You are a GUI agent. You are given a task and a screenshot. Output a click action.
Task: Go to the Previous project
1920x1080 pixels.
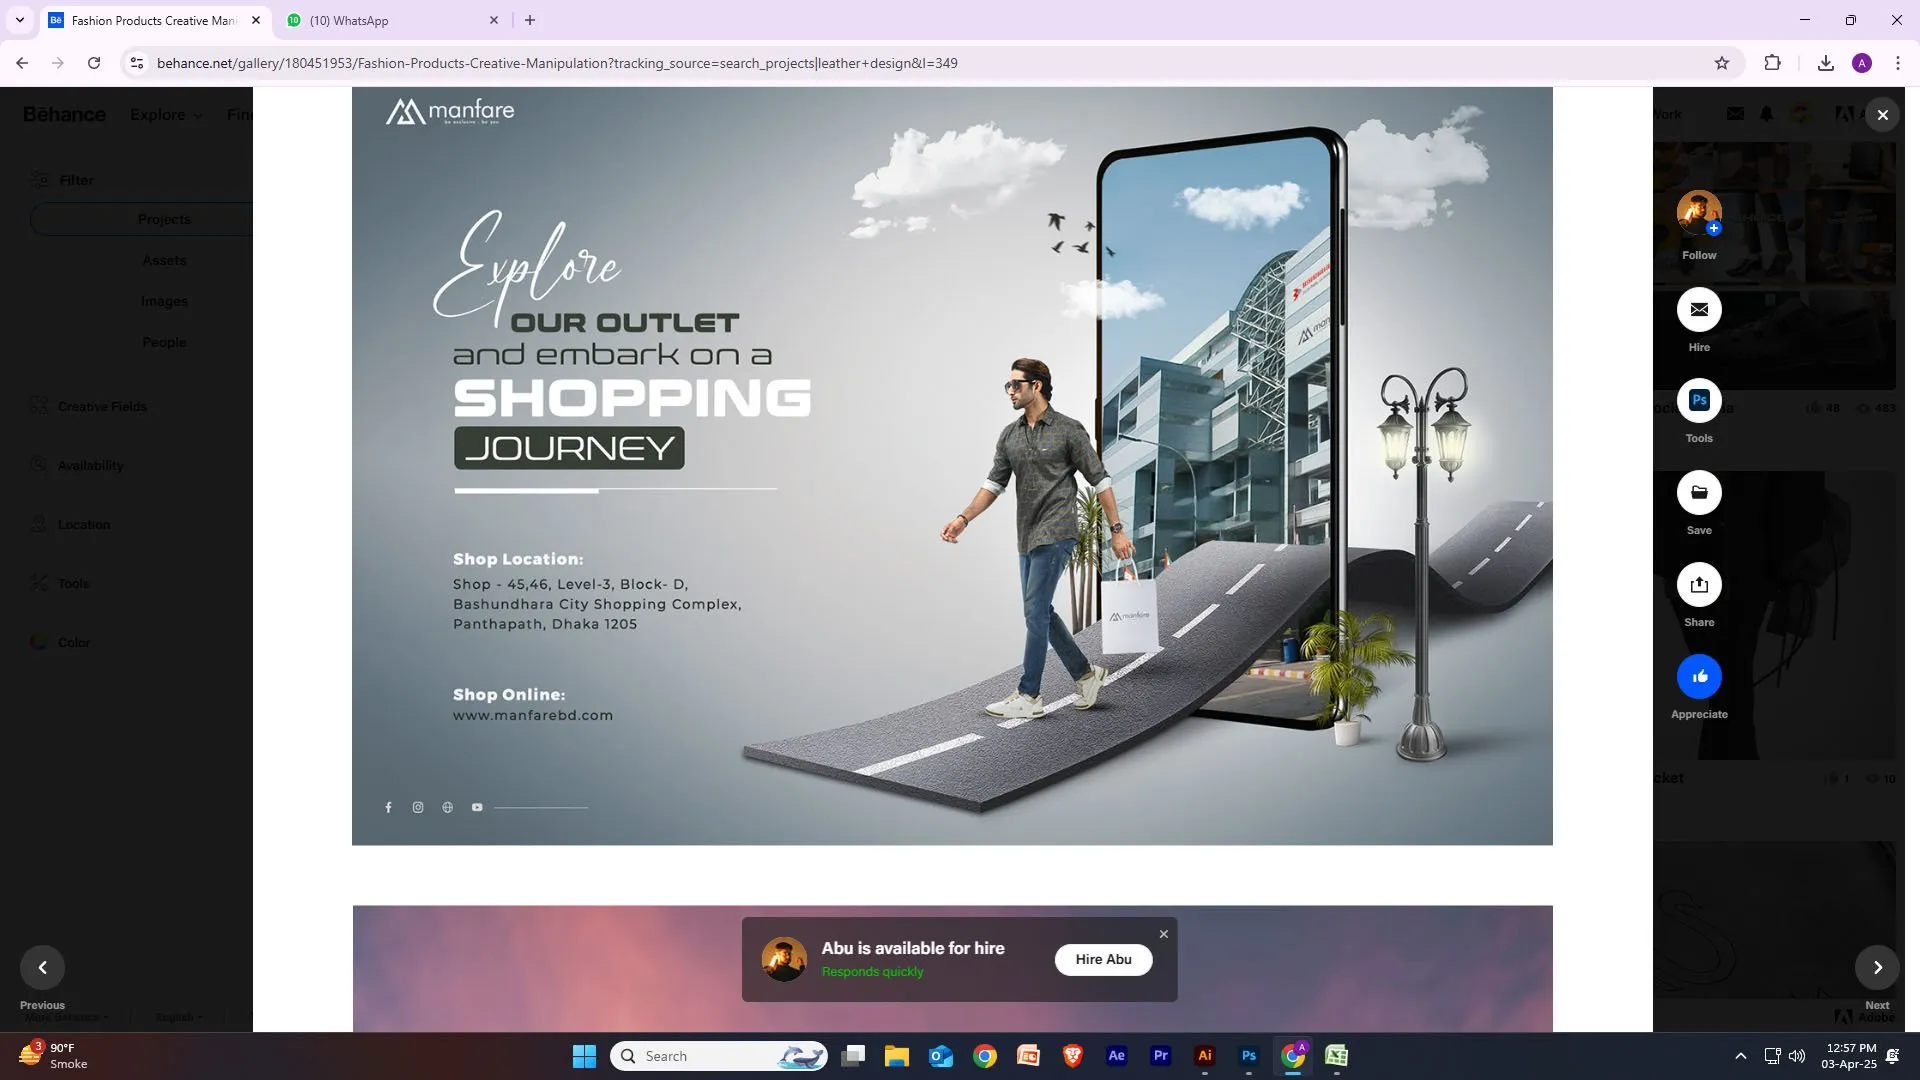(42, 967)
